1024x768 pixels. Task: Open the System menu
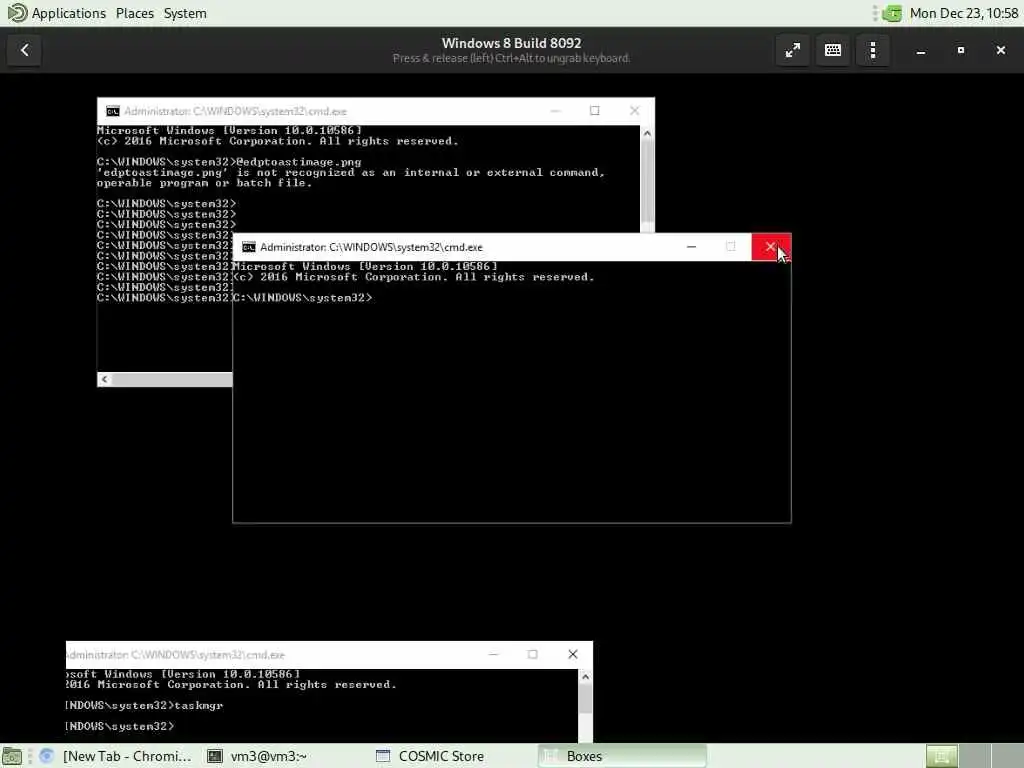[185, 13]
